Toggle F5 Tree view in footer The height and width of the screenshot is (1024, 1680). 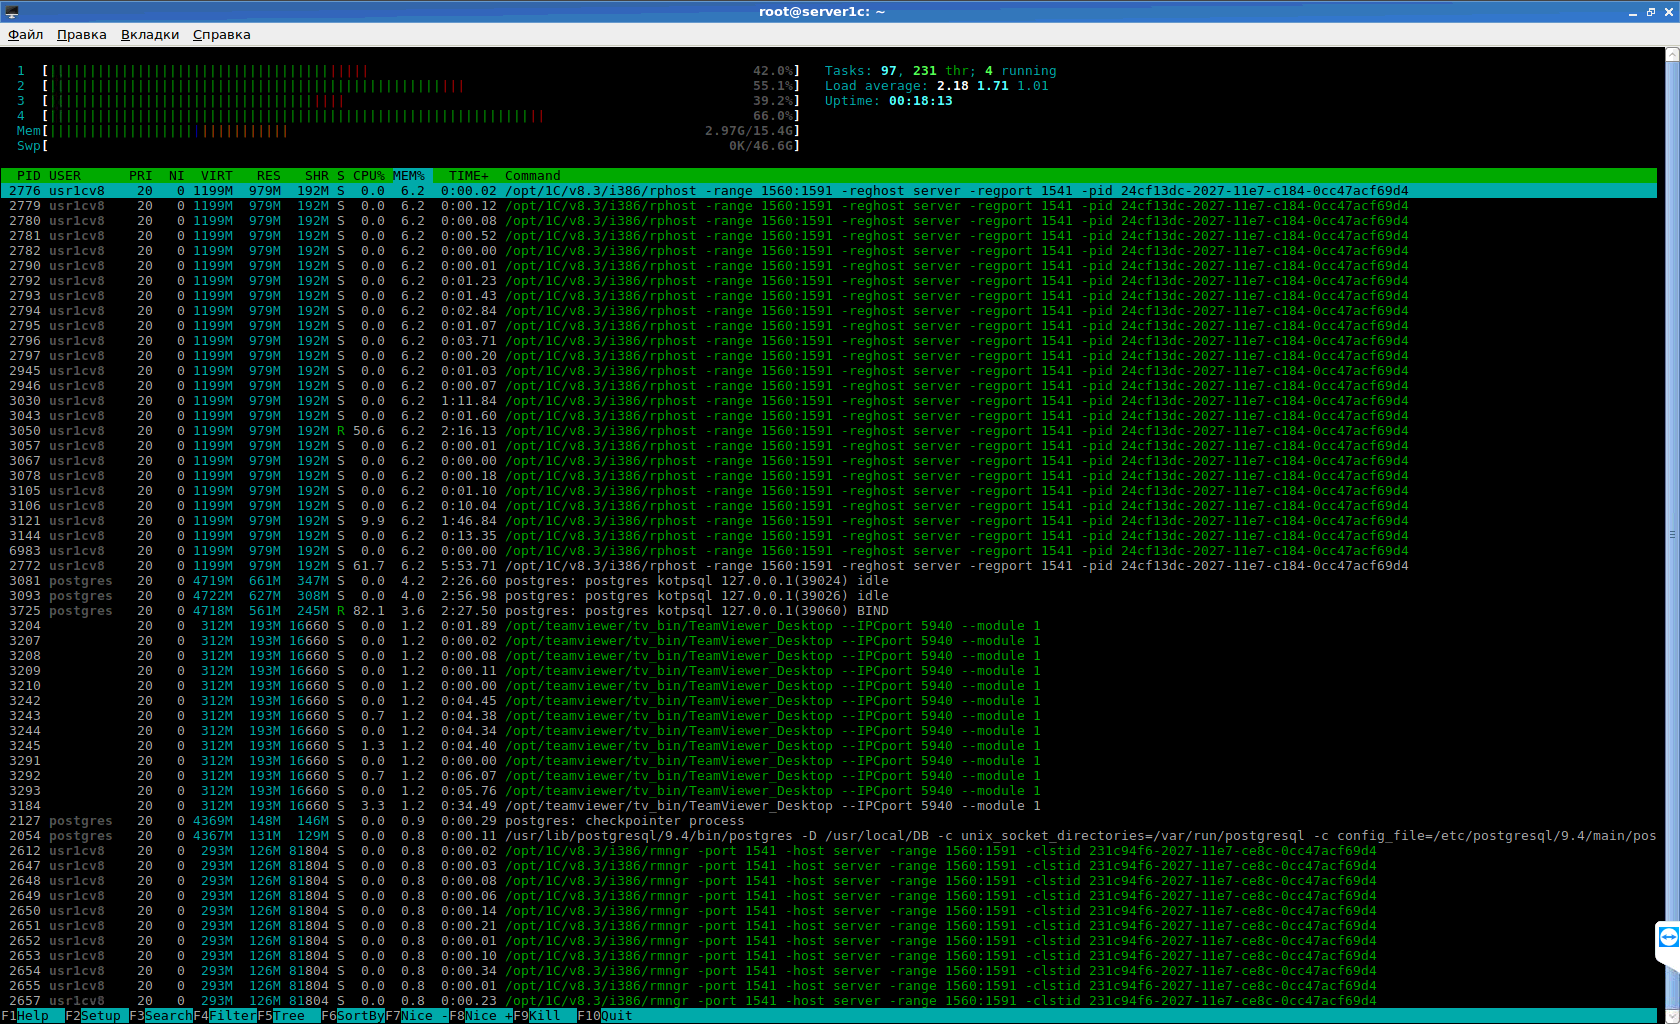(x=289, y=1016)
